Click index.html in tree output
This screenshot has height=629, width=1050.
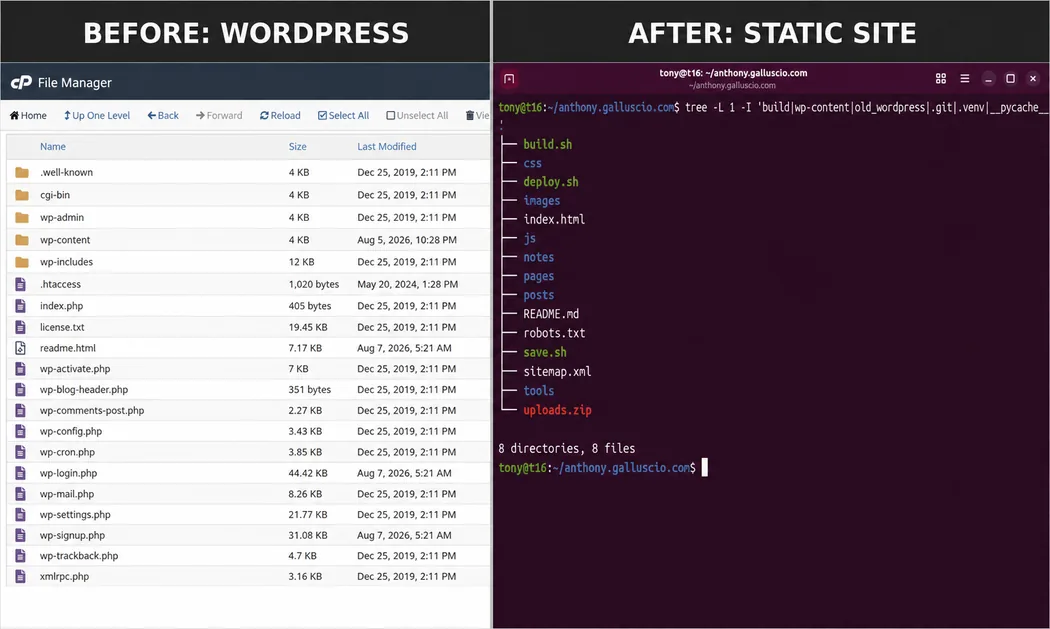554,219
